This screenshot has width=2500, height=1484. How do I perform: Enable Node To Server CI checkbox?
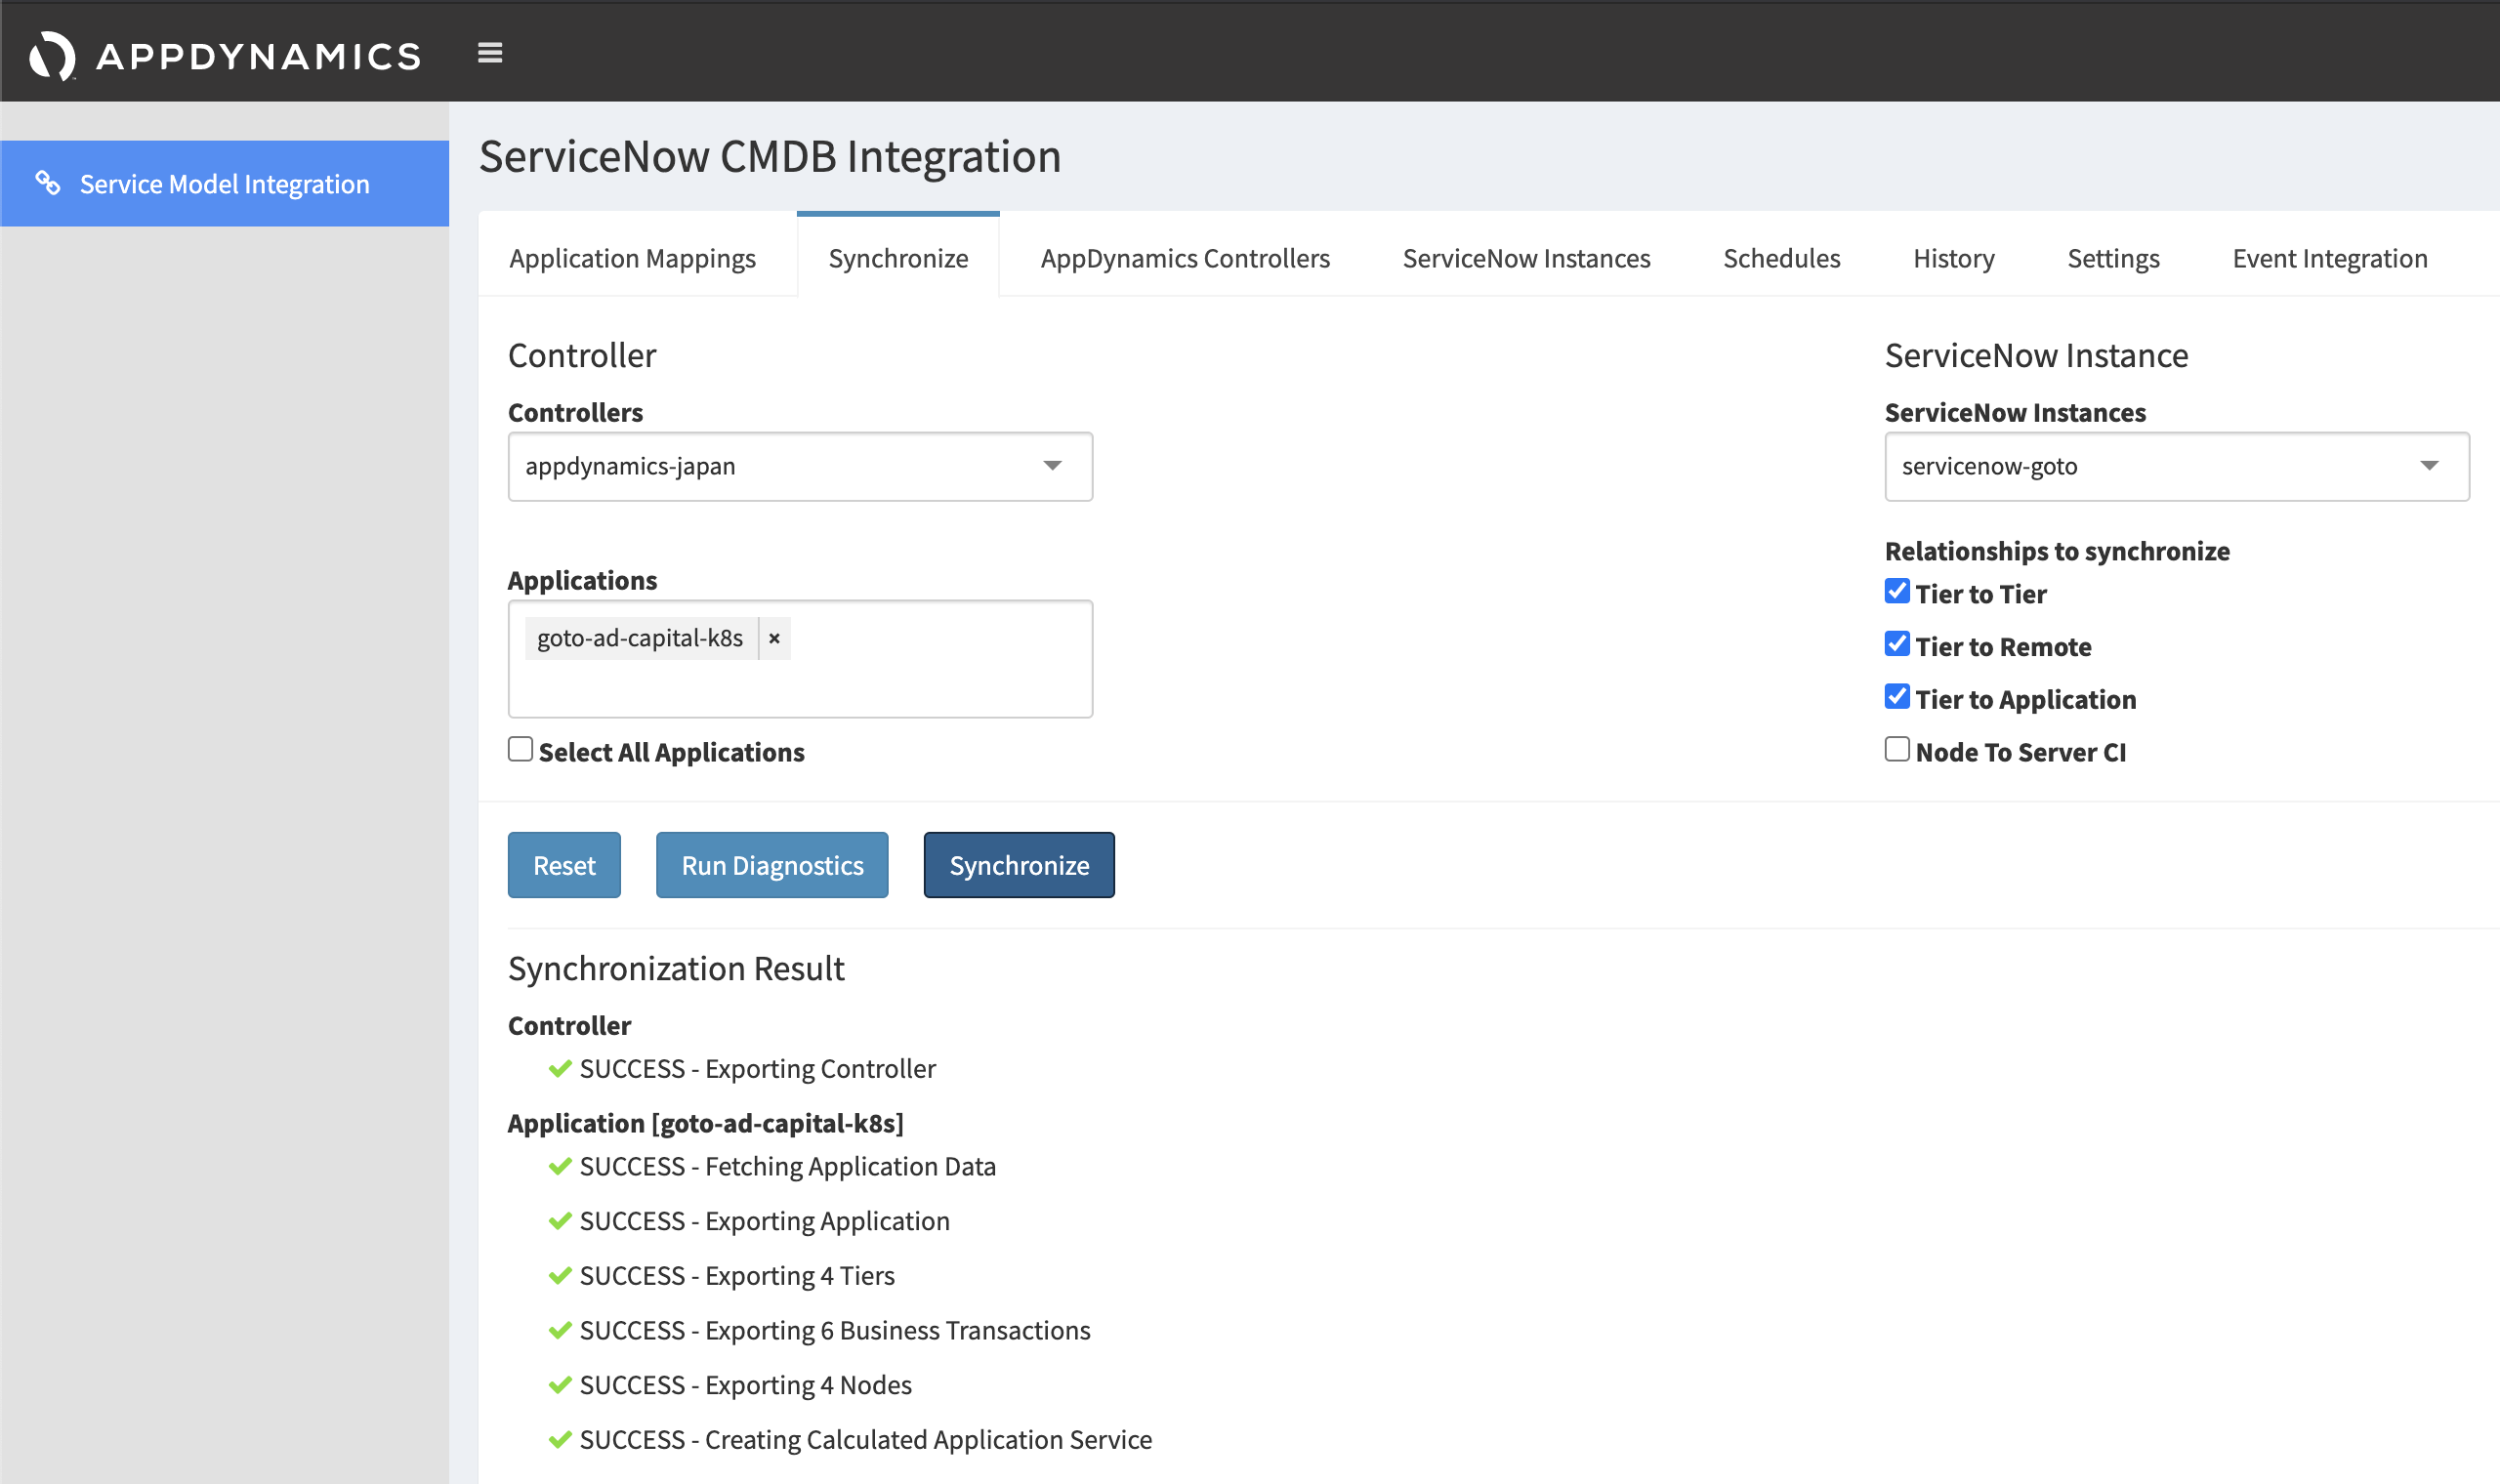tap(1897, 749)
